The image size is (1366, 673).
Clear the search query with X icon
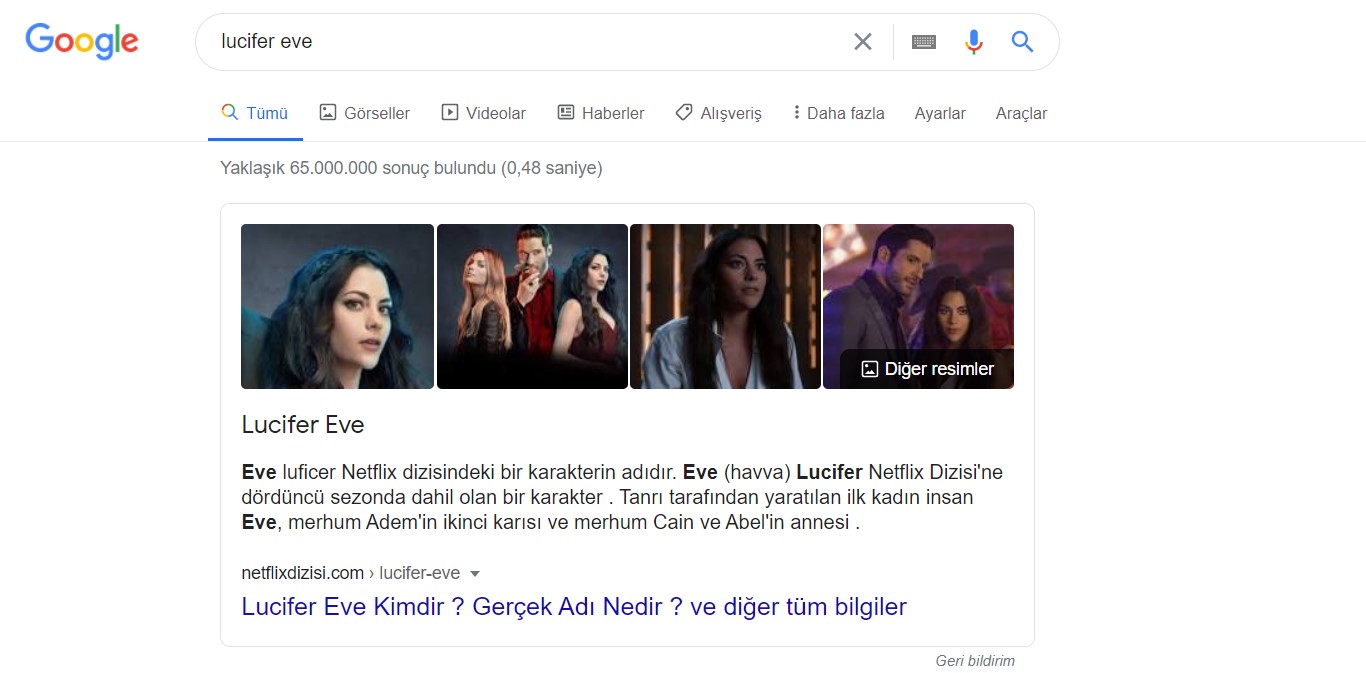(x=862, y=41)
